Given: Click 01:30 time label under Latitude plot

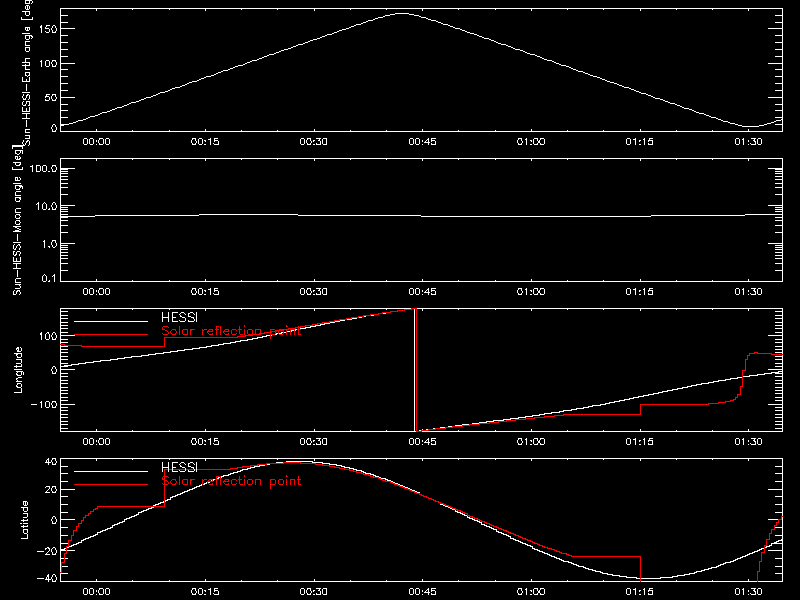Looking at the screenshot, I should point(748,592).
